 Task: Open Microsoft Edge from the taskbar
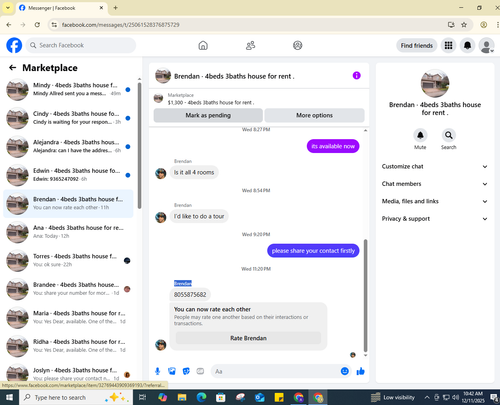pyautogui.click(x=201, y=397)
